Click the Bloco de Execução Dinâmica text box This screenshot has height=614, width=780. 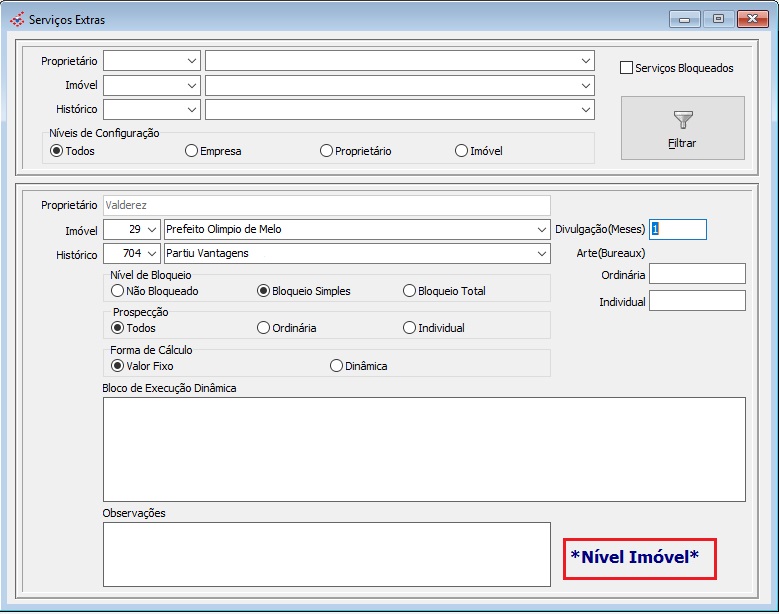[x=424, y=449]
